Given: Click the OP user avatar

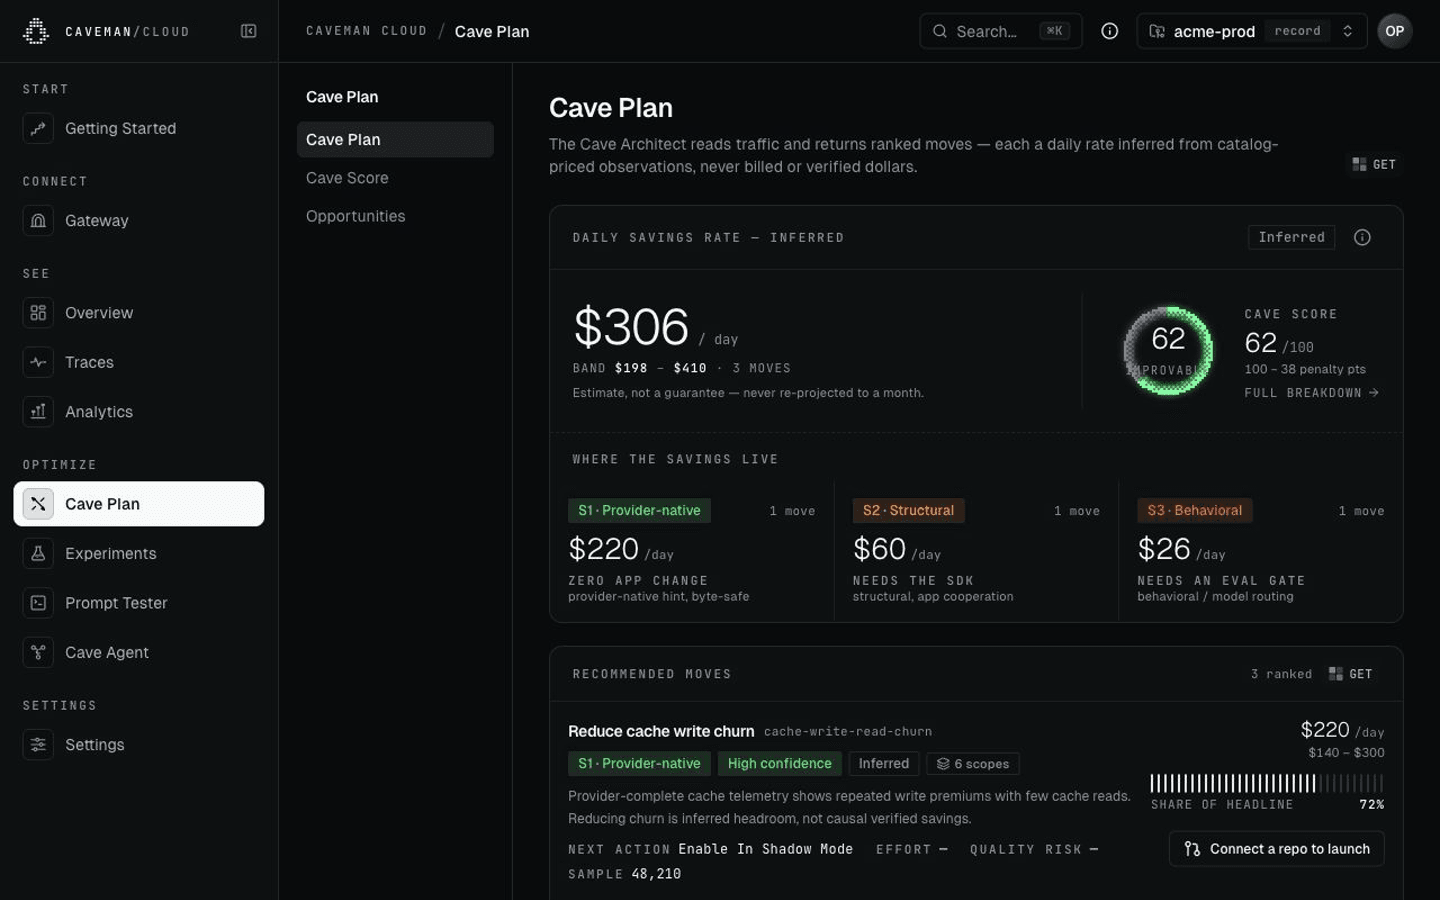Looking at the screenshot, I should tap(1395, 31).
